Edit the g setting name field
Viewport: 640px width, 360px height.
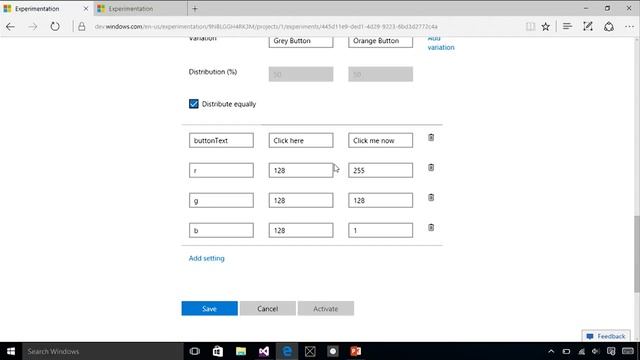(x=221, y=200)
